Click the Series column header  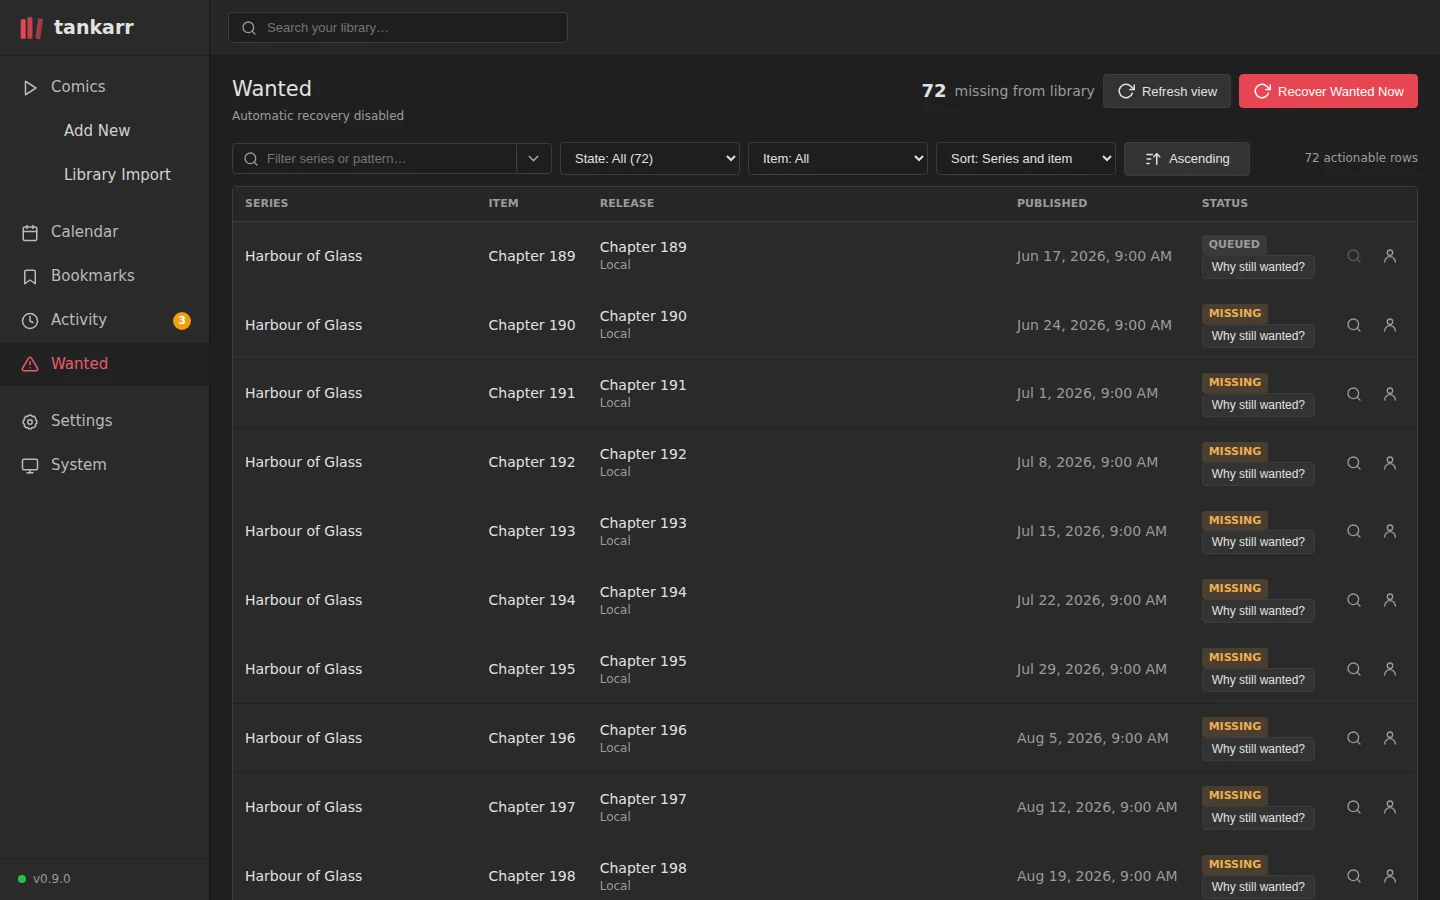tap(267, 203)
